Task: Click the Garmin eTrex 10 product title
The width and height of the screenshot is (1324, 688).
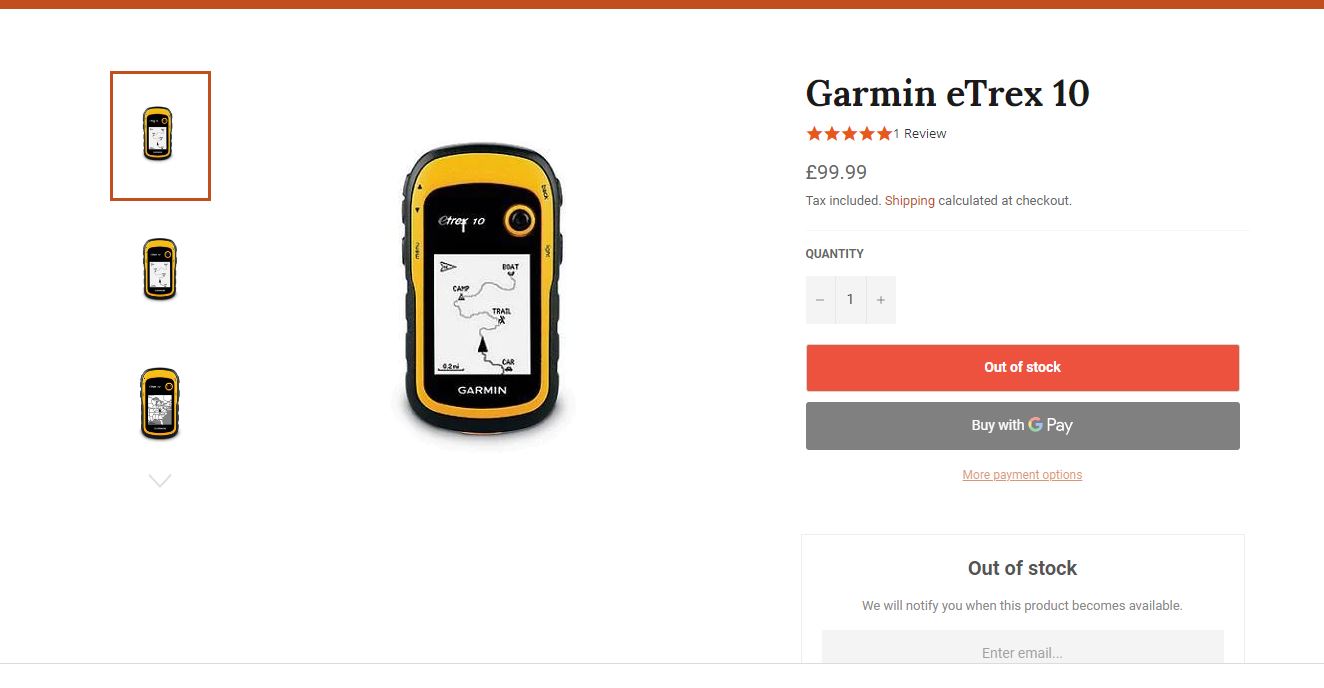Action: 948,94
